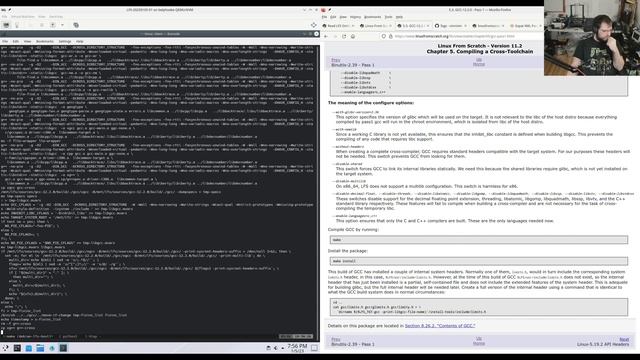Open Konsole's File menu
Image resolution: width=640 pixels, height=360 pixels.
coord(5,41)
